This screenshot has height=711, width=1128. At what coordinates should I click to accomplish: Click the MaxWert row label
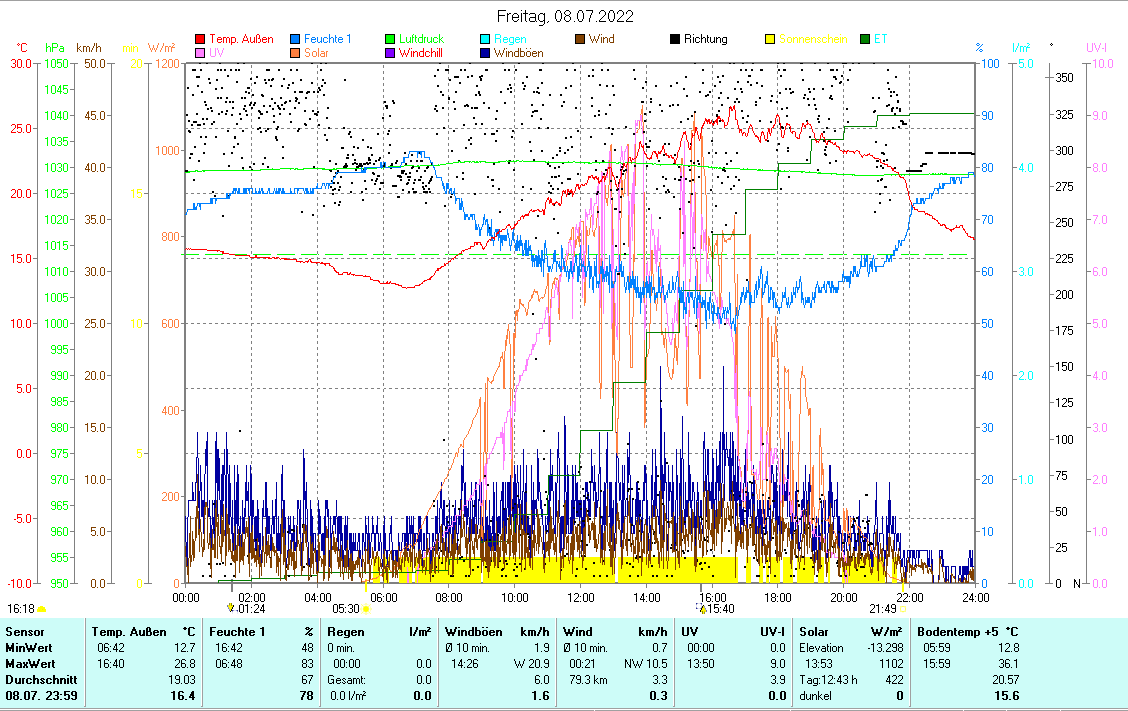point(29,663)
